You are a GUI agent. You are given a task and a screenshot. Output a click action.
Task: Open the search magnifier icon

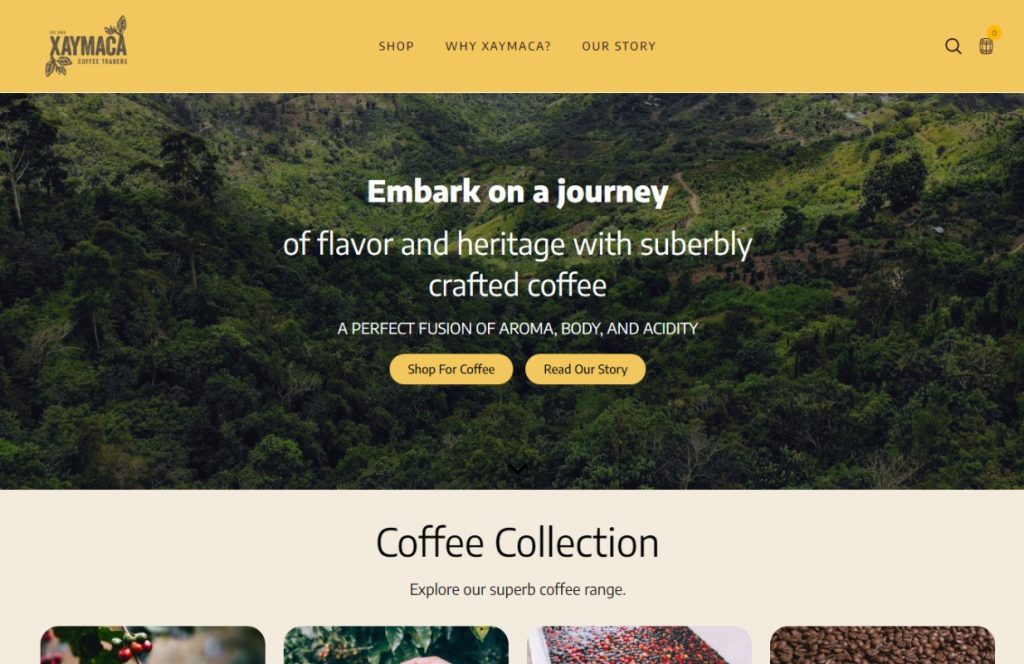click(953, 46)
